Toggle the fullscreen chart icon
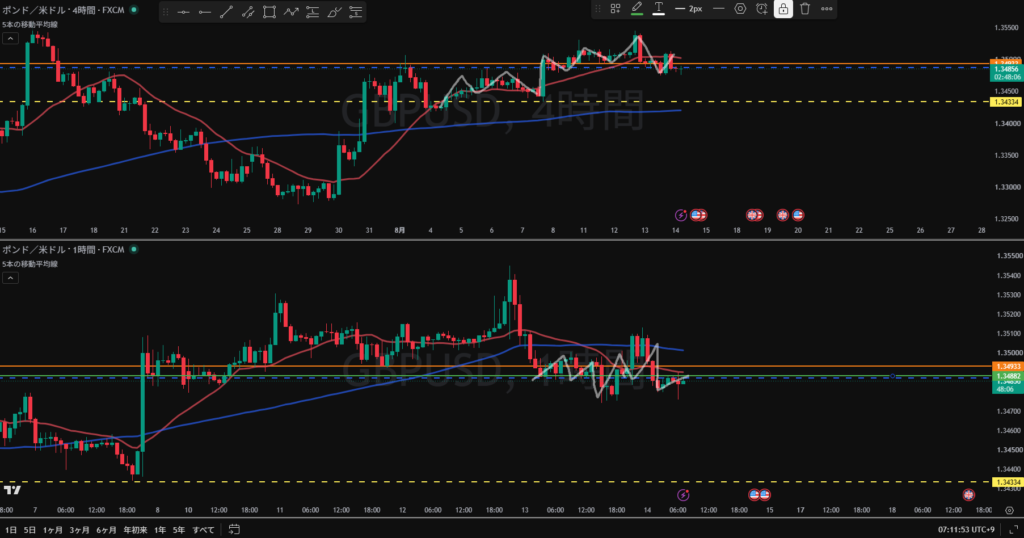This screenshot has height=538, width=1024. 1014,530
